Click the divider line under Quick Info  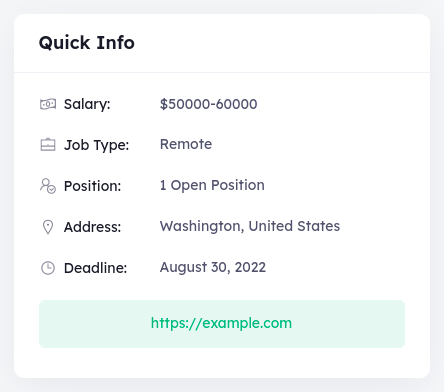(222, 72)
